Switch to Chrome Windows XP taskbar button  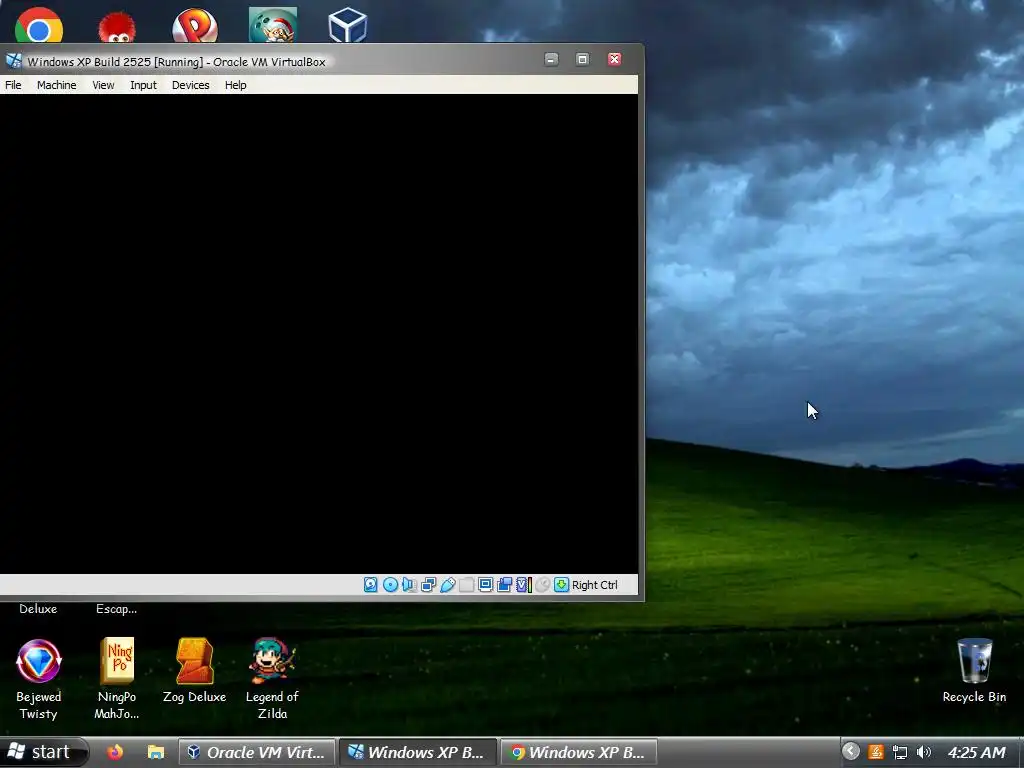click(579, 752)
